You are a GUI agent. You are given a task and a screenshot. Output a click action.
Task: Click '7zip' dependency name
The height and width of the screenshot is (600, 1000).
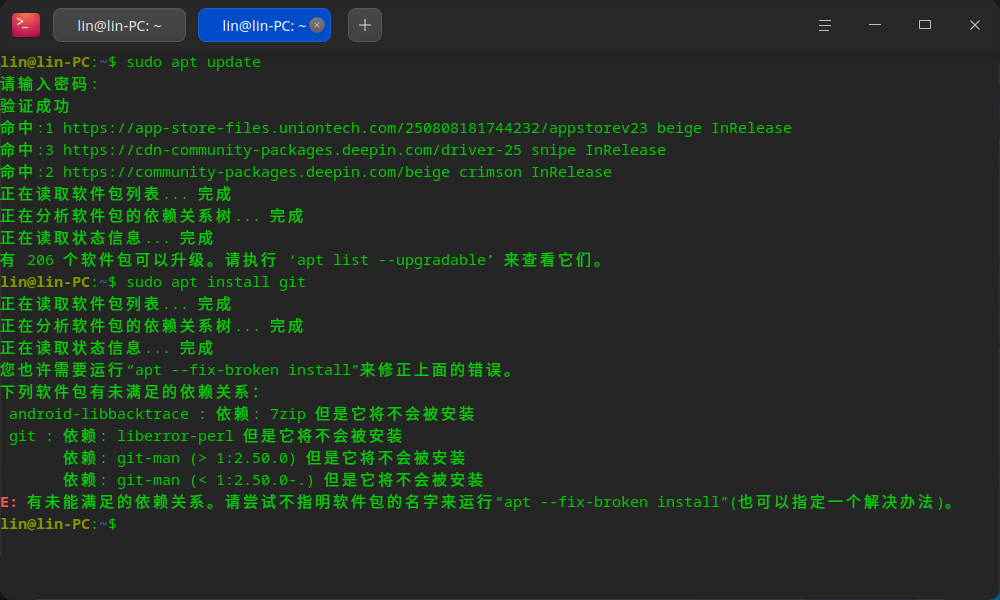click(288, 414)
